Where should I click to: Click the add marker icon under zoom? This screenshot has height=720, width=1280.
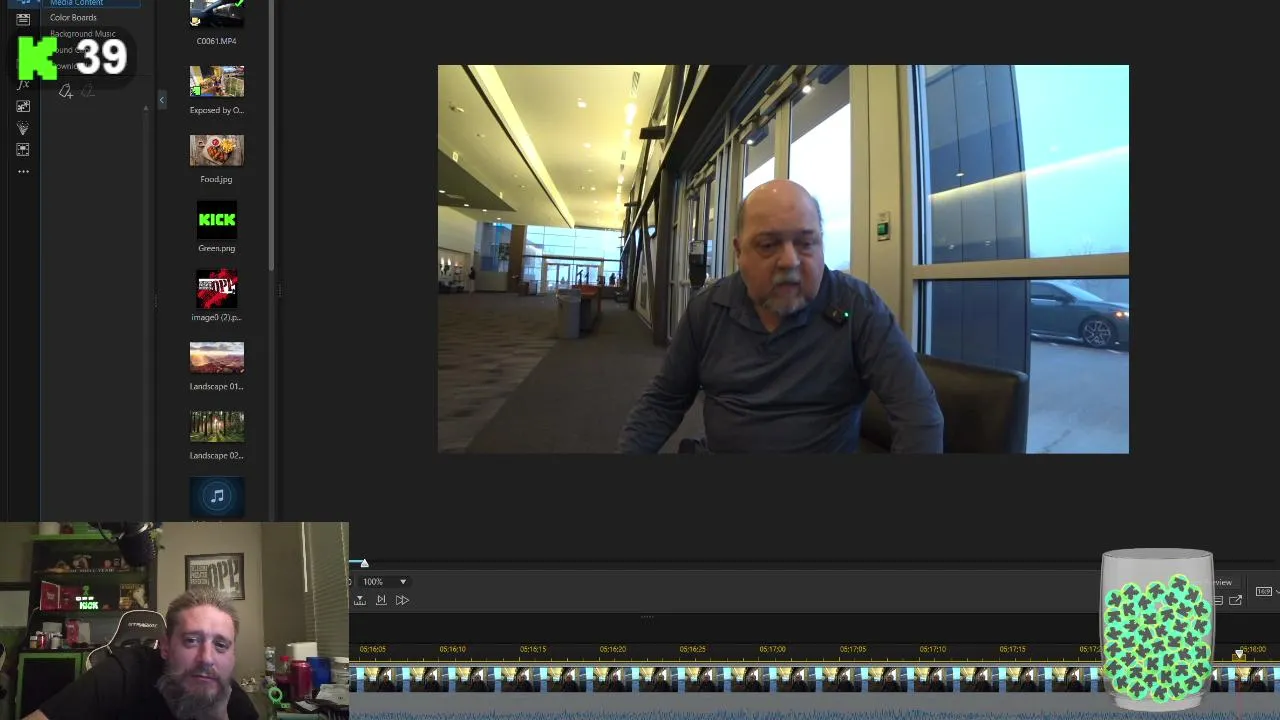360,600
